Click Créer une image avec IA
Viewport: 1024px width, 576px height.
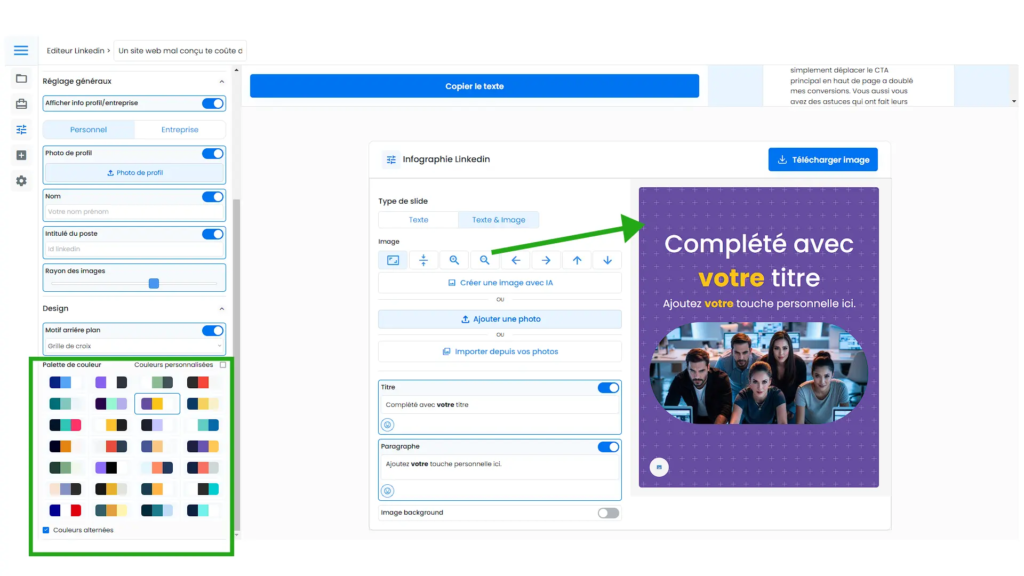[500, 283]
